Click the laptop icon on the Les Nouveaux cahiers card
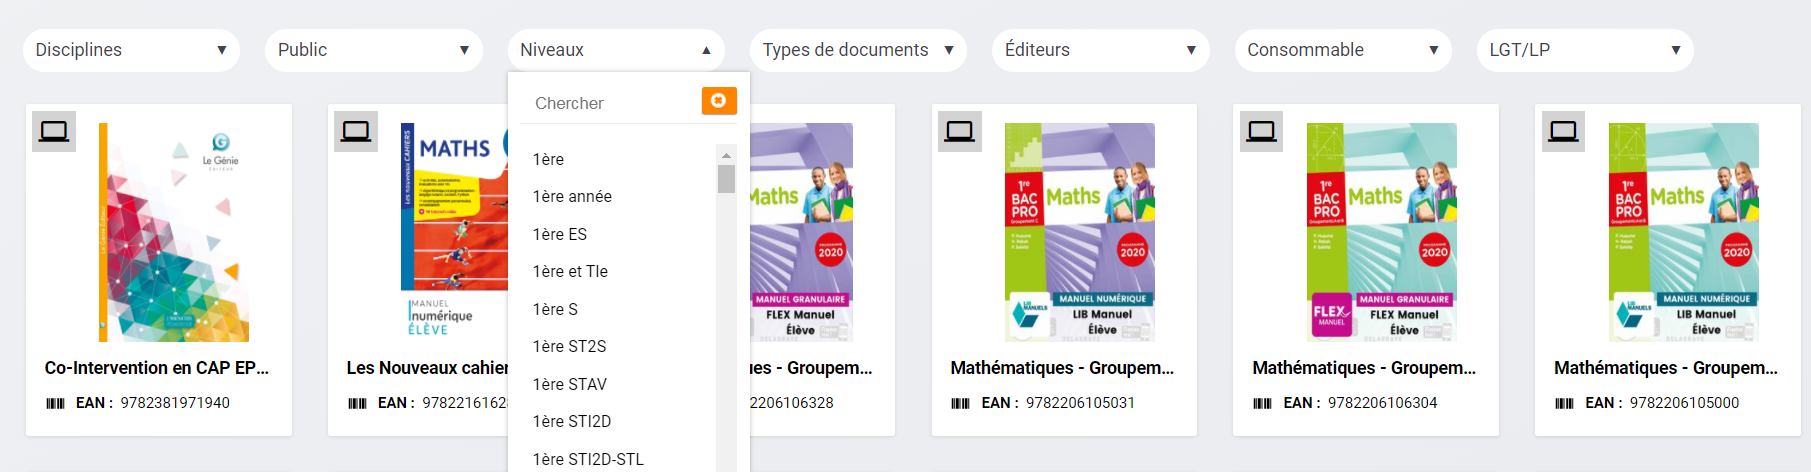Viewport: 1811px width, 472px height. click(355, 131)
